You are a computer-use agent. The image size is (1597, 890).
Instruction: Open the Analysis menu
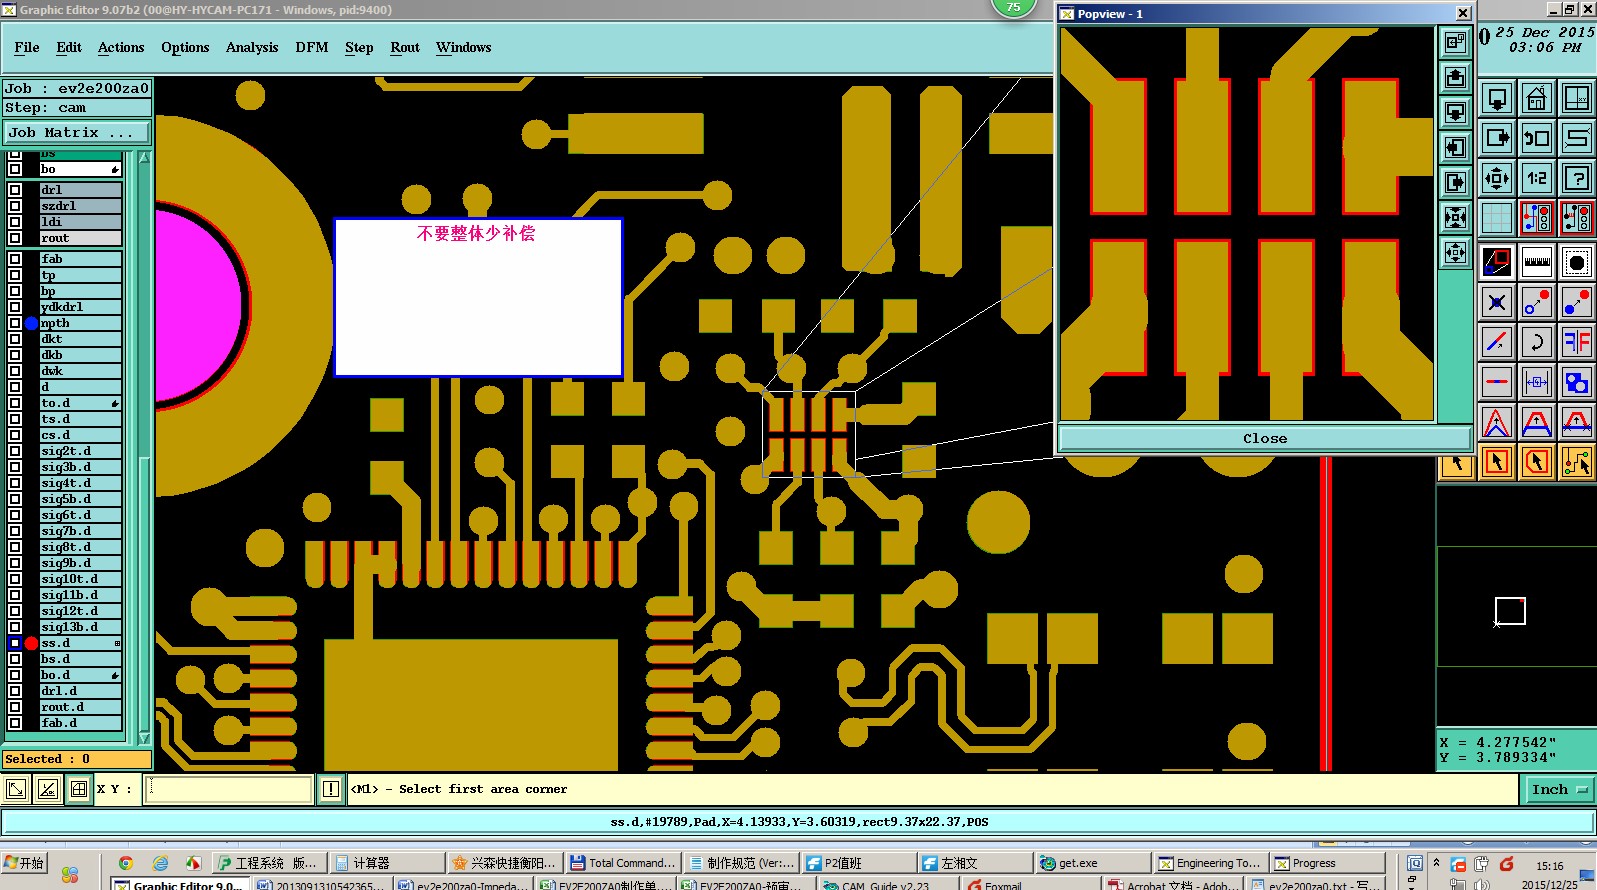click(x=252, y=47)
